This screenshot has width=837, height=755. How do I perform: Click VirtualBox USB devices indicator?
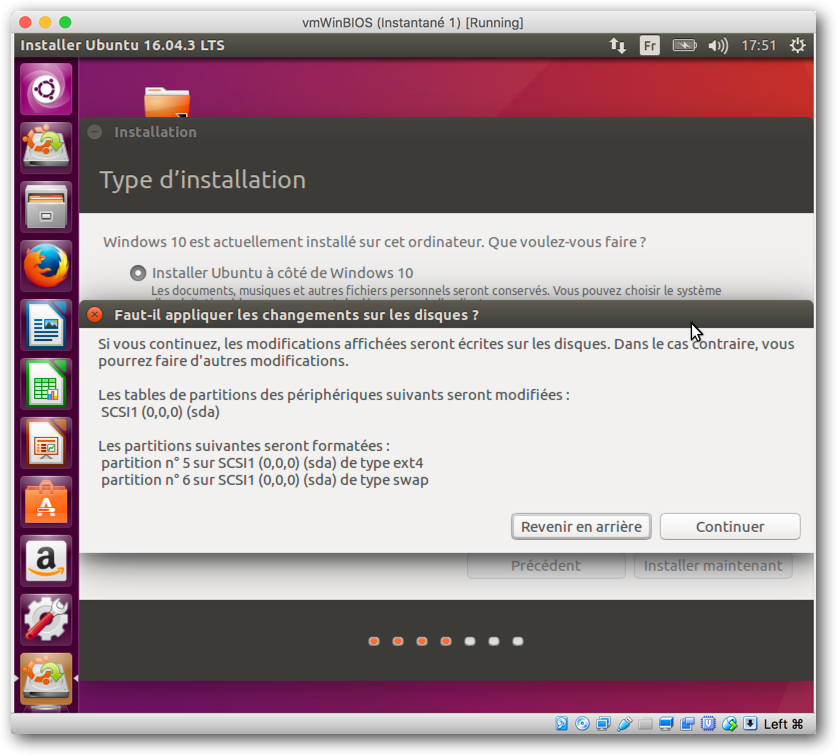click(x=625, y=723)
